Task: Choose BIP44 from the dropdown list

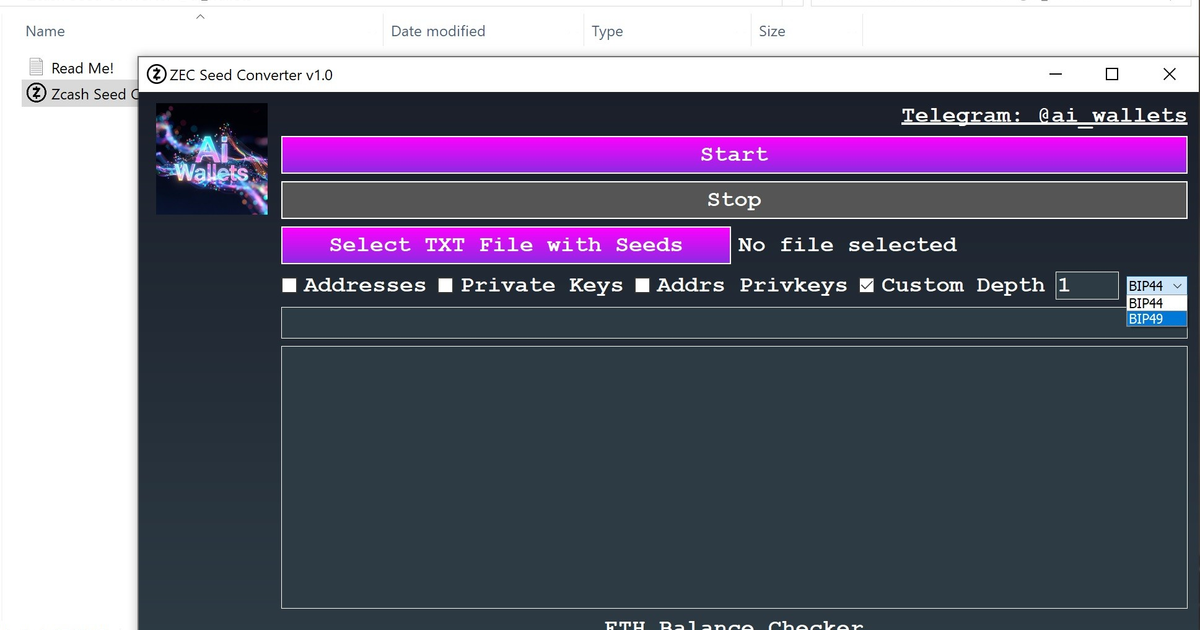Action: pyautogui.click(x=1156, y=303)
